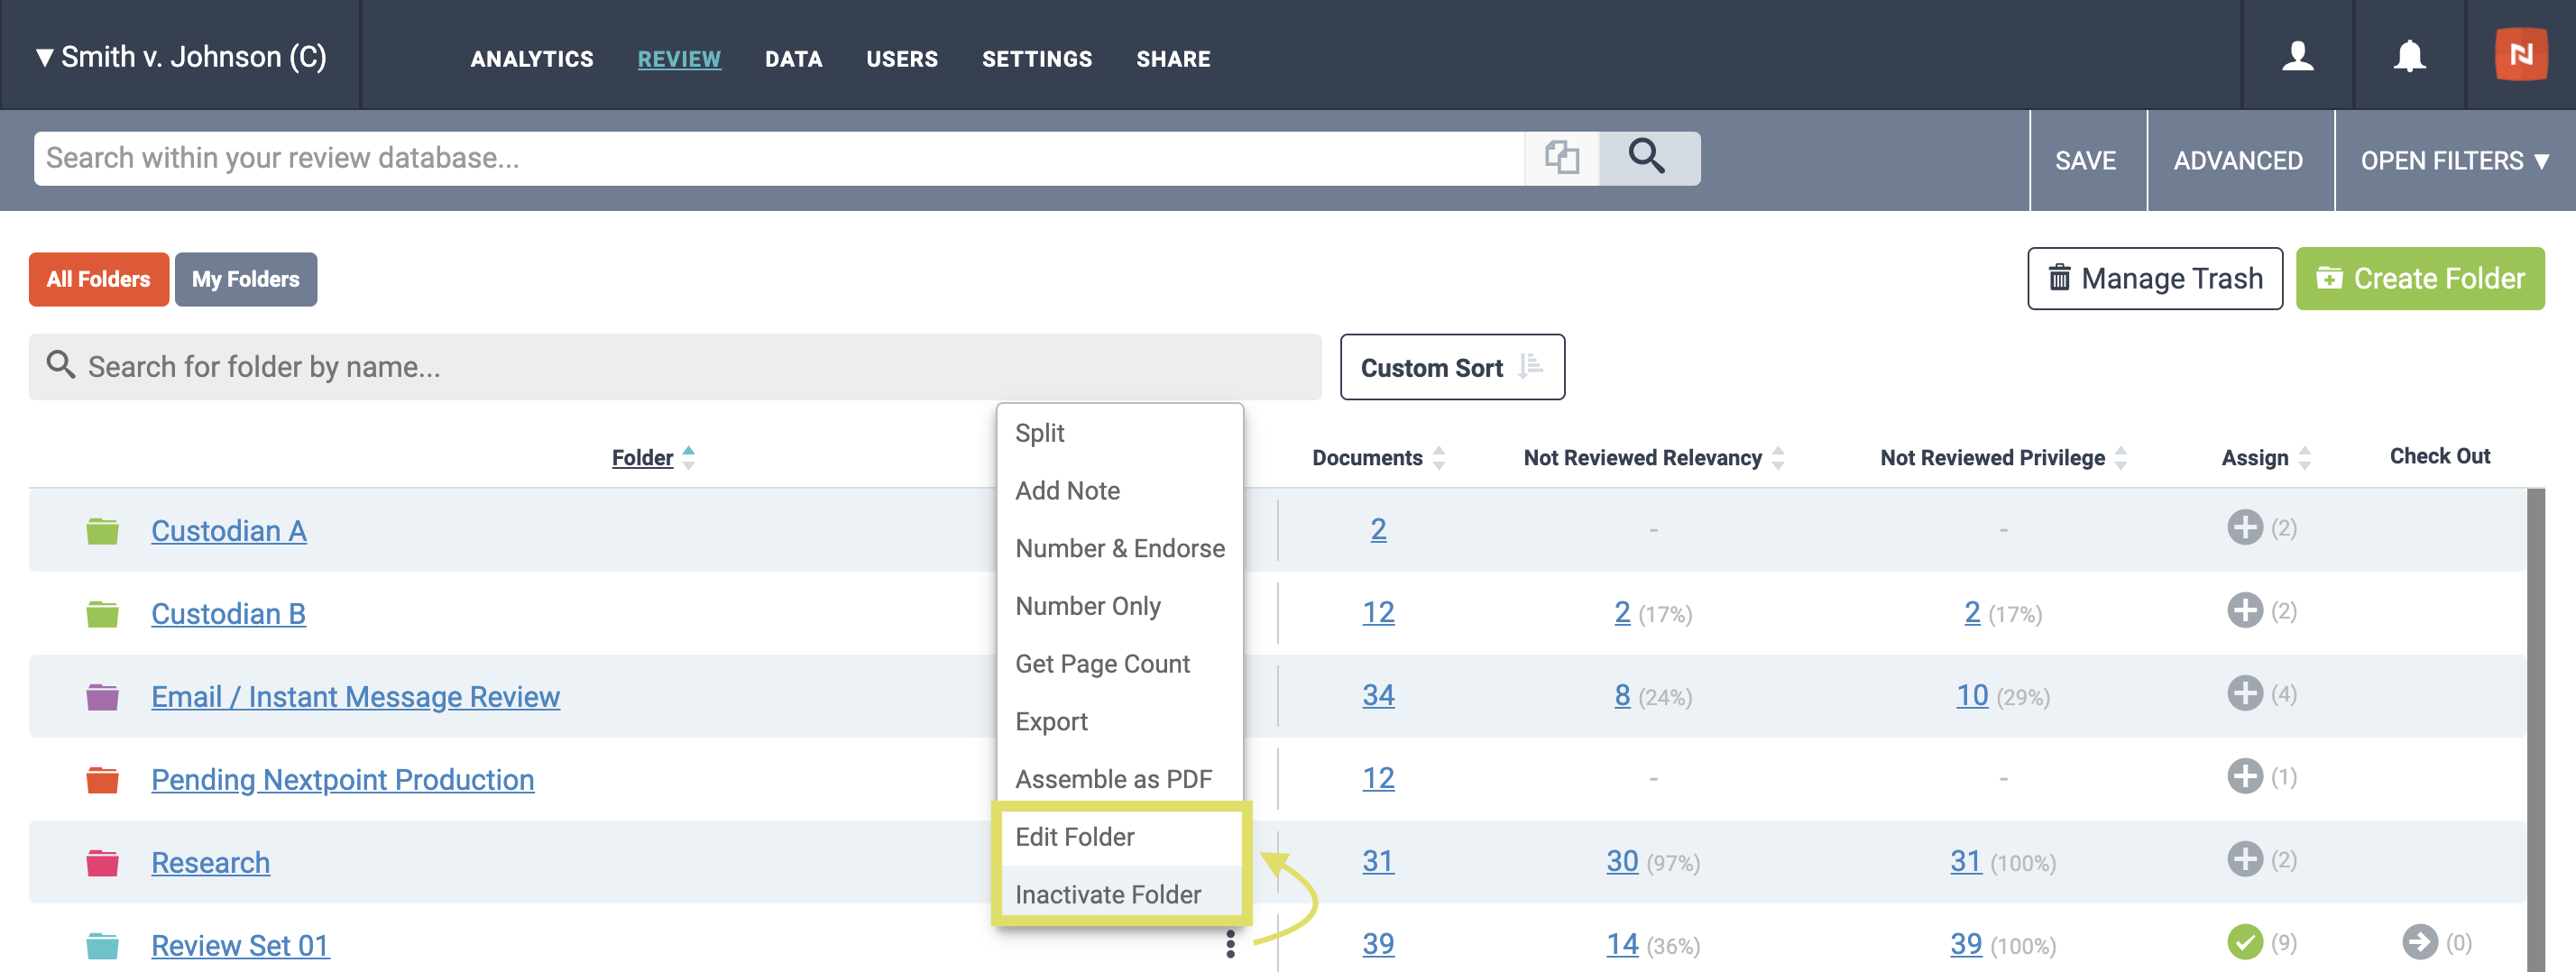Choose Get Page Count menu item

(1119, 664)
